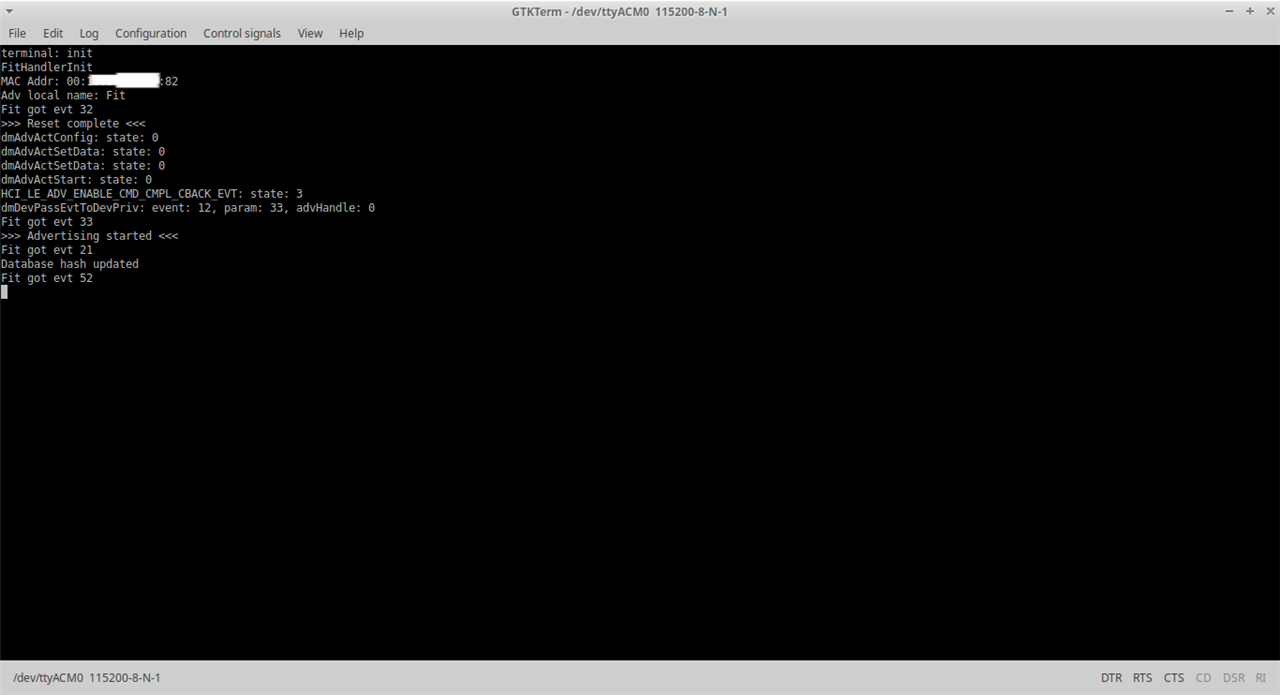Open the Log menu
Image resolution: width=1280 pixels, height=695 pixels.
89,33
